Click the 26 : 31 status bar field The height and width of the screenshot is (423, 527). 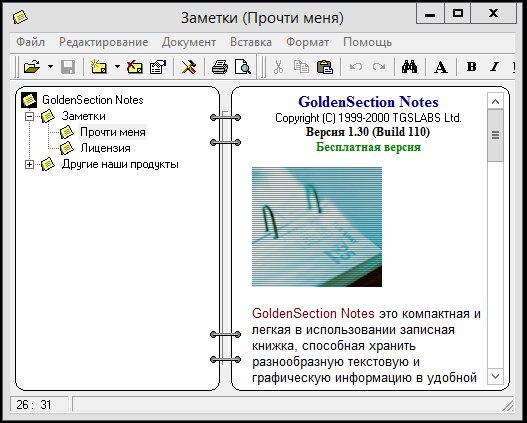39,404
